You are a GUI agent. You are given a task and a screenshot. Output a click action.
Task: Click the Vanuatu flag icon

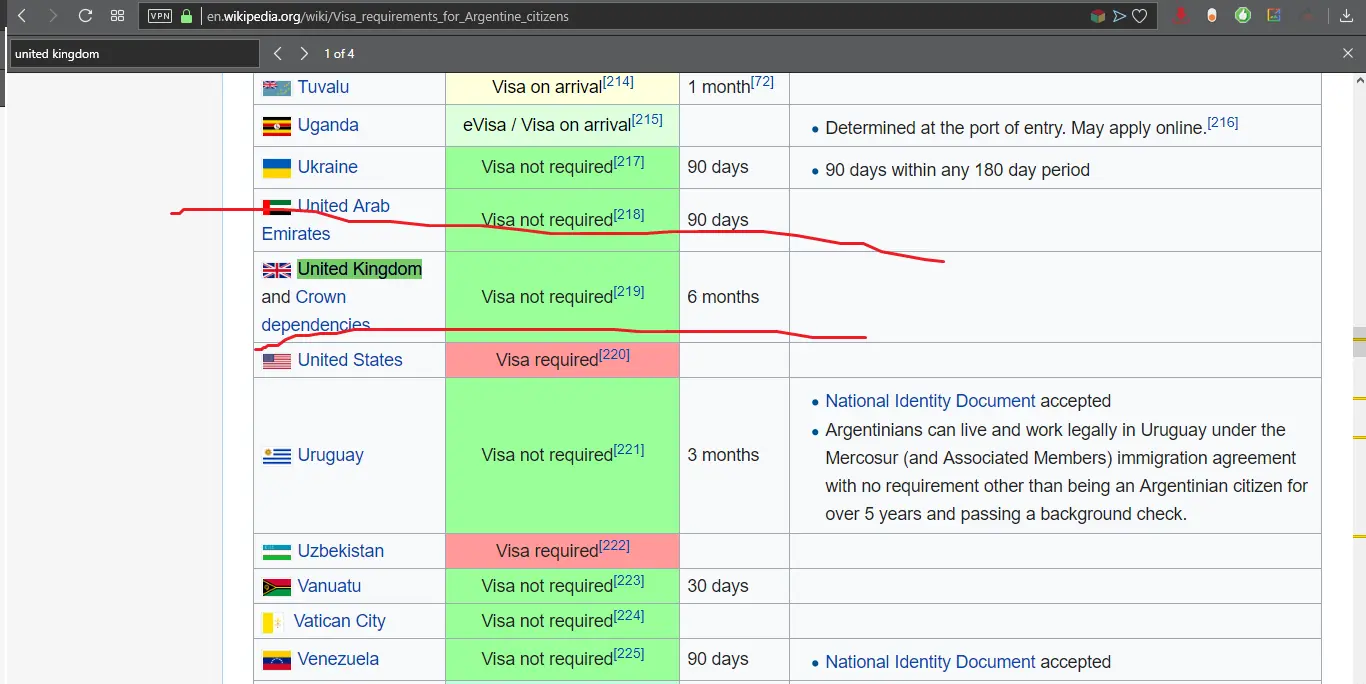coord(277,587)
